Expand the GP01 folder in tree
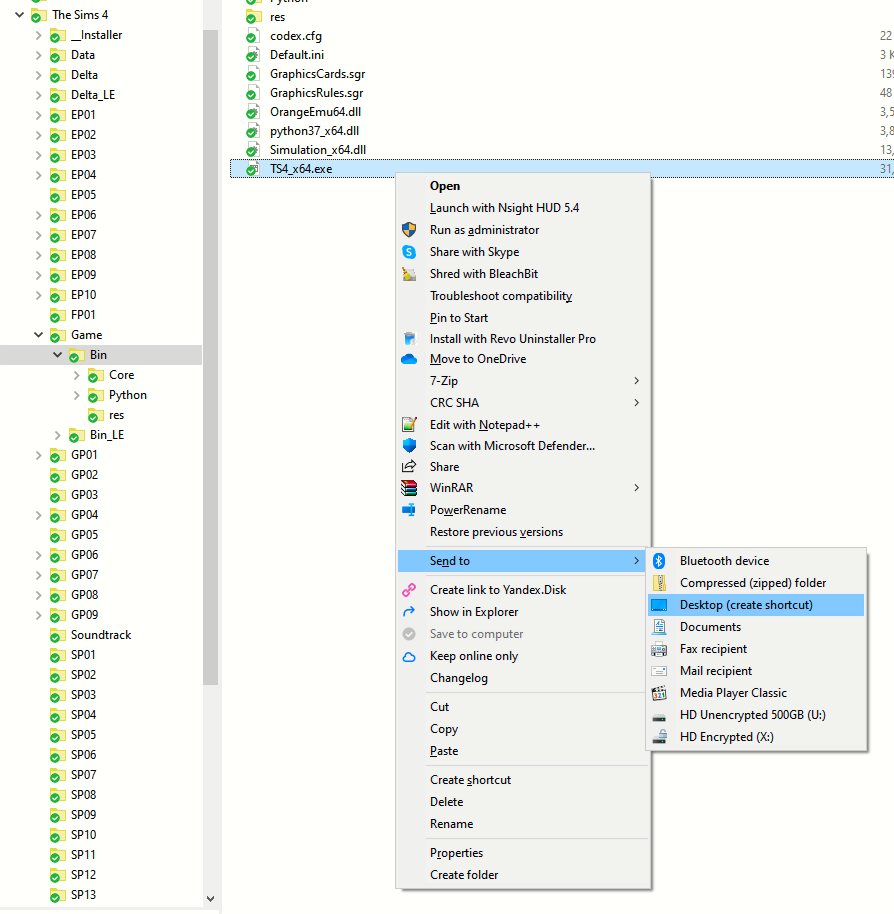Viewport: 894px width, 914px height. tap(39, 455)
